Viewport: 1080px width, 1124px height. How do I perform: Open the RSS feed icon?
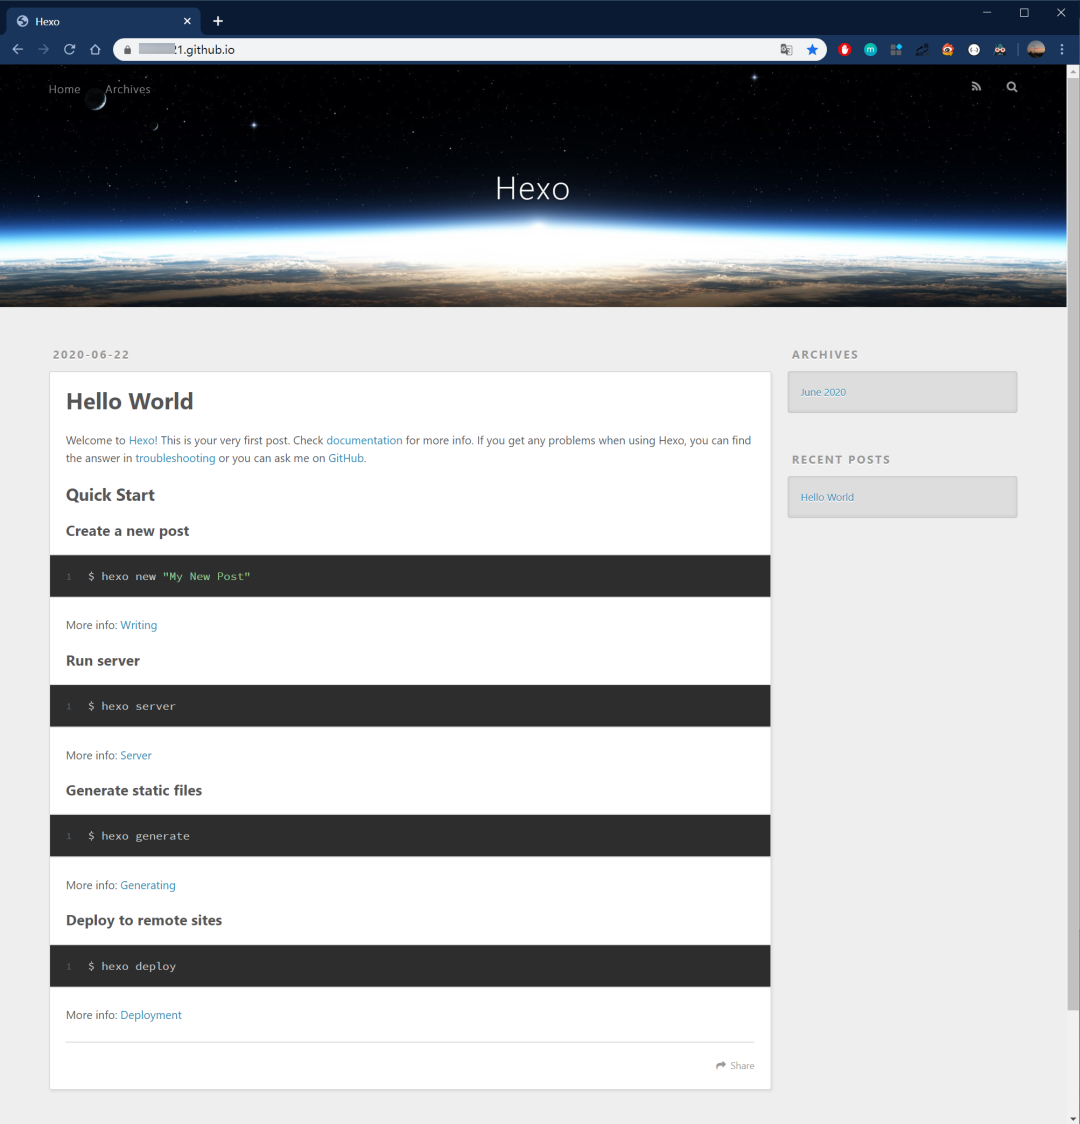pos(976,87)
